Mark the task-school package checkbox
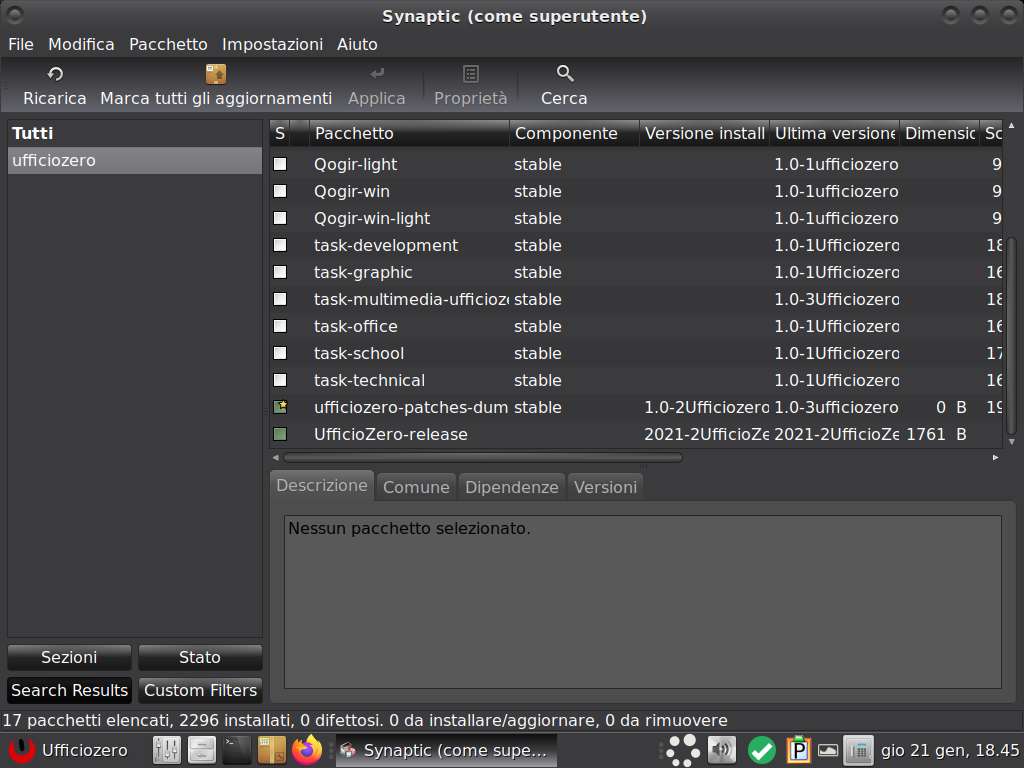The width and height of the screenshot is (1024, 768). click(280, 353)
